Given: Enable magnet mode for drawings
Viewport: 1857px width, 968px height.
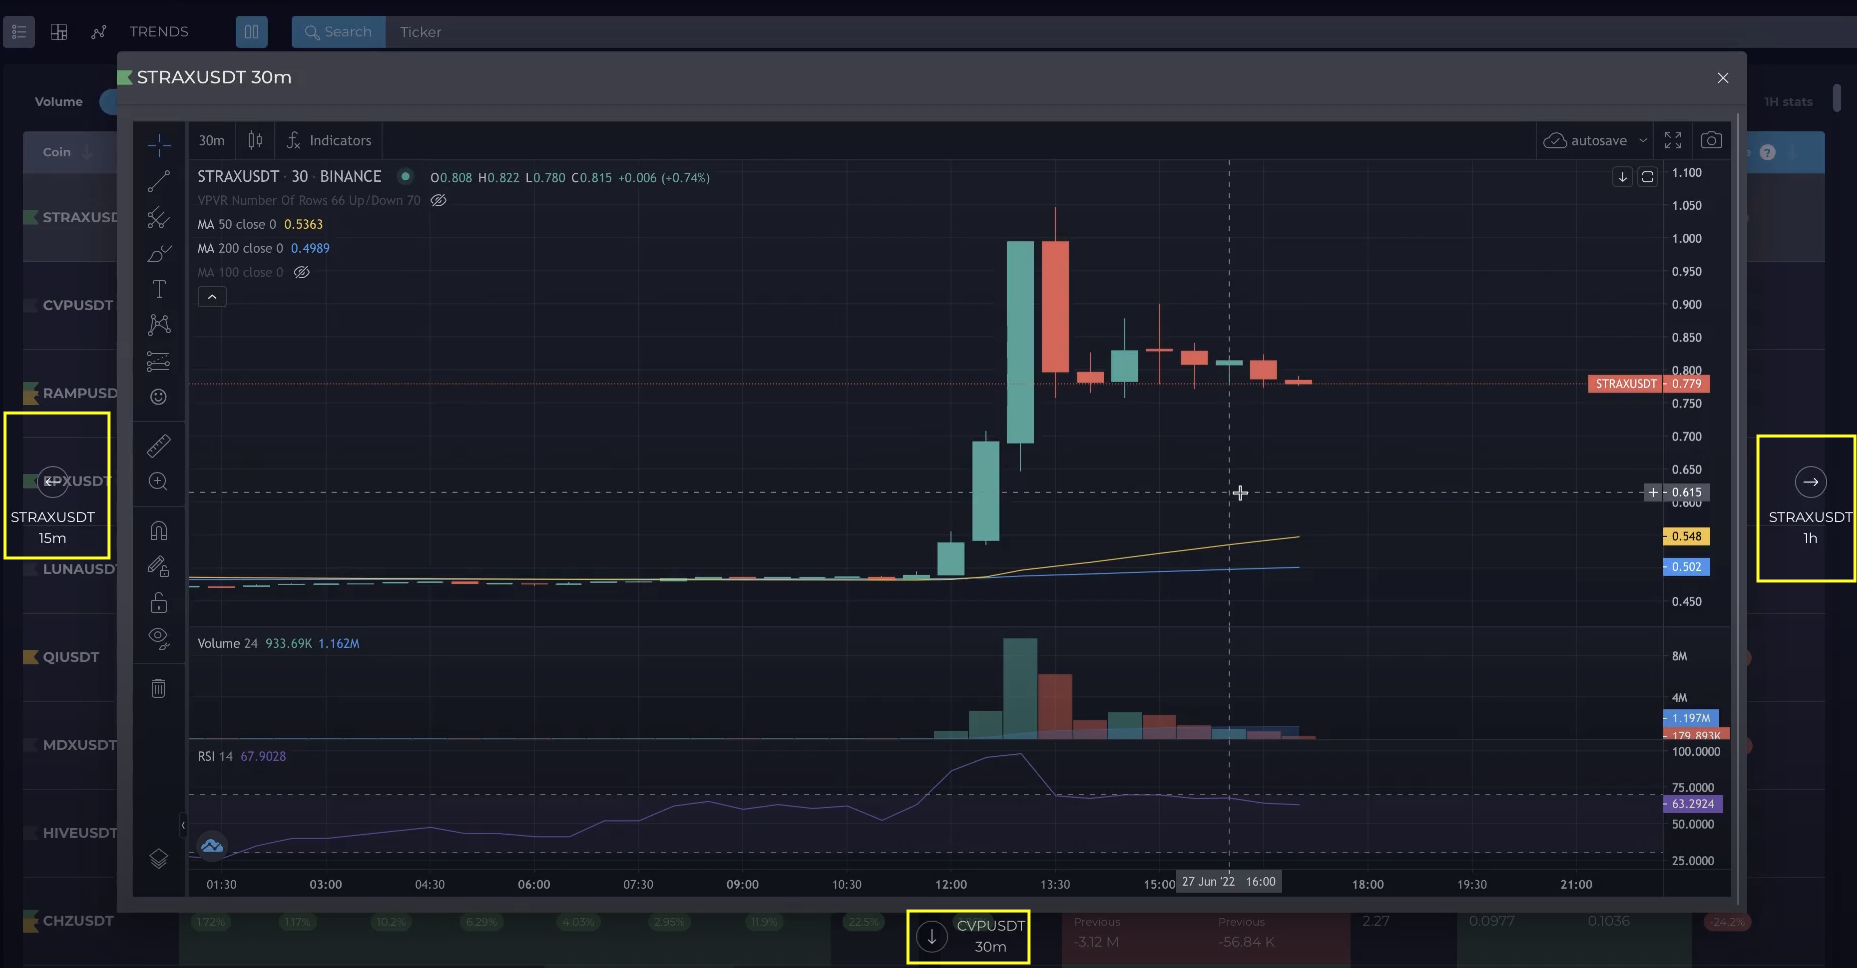Looking at the screenshot, I should click(159, 530).
